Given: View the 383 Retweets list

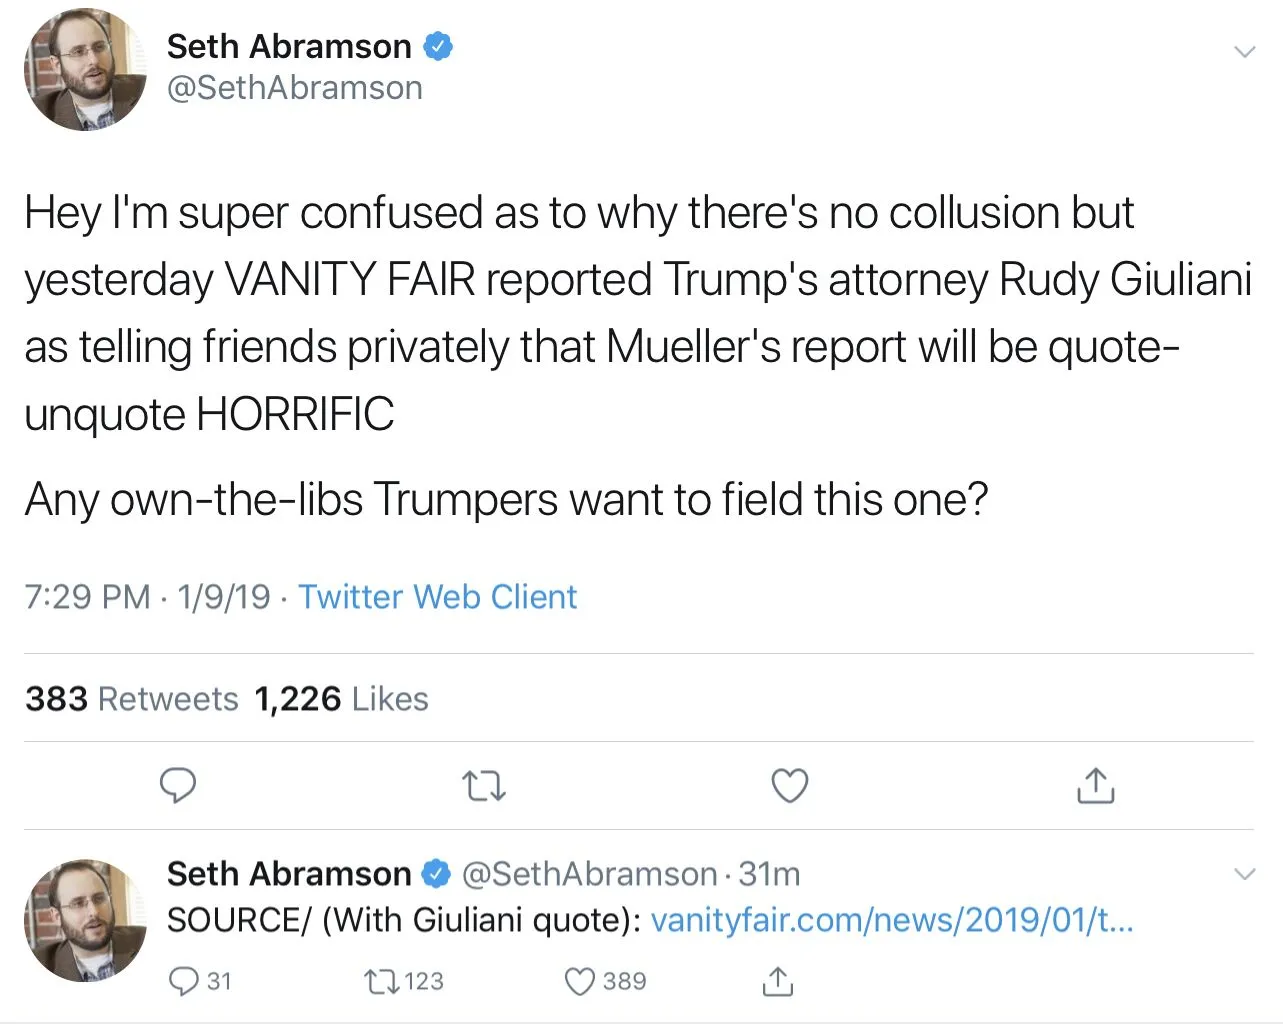Looking at the screenshot, I should (x=132, y=699).
